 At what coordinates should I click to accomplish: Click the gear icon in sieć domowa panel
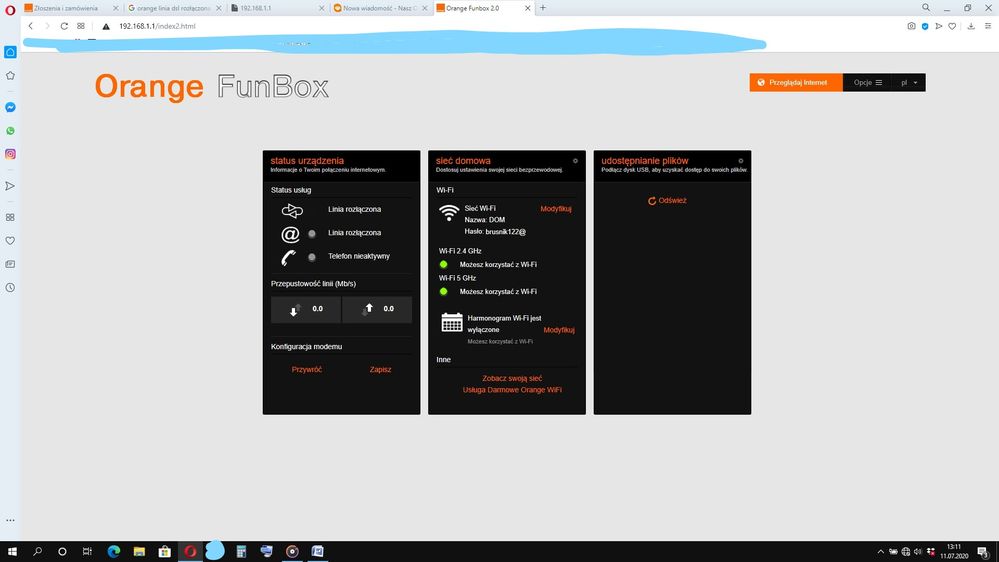pyautogui.click(x=575, y=160)
